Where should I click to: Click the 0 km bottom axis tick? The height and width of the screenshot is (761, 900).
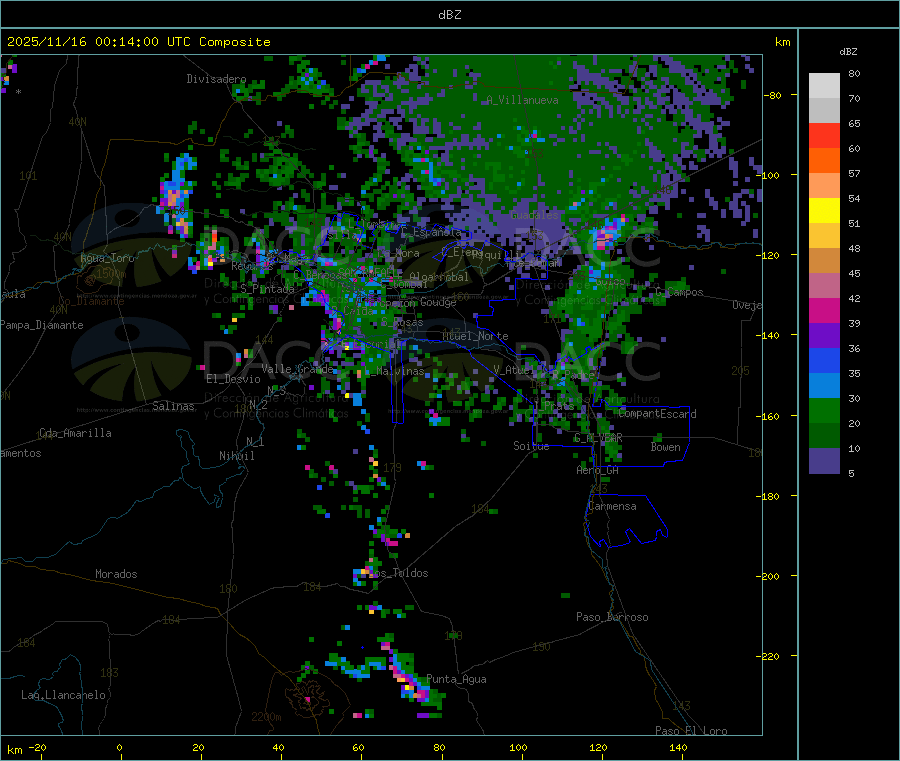pyautogui.click(x=120, y=748)
